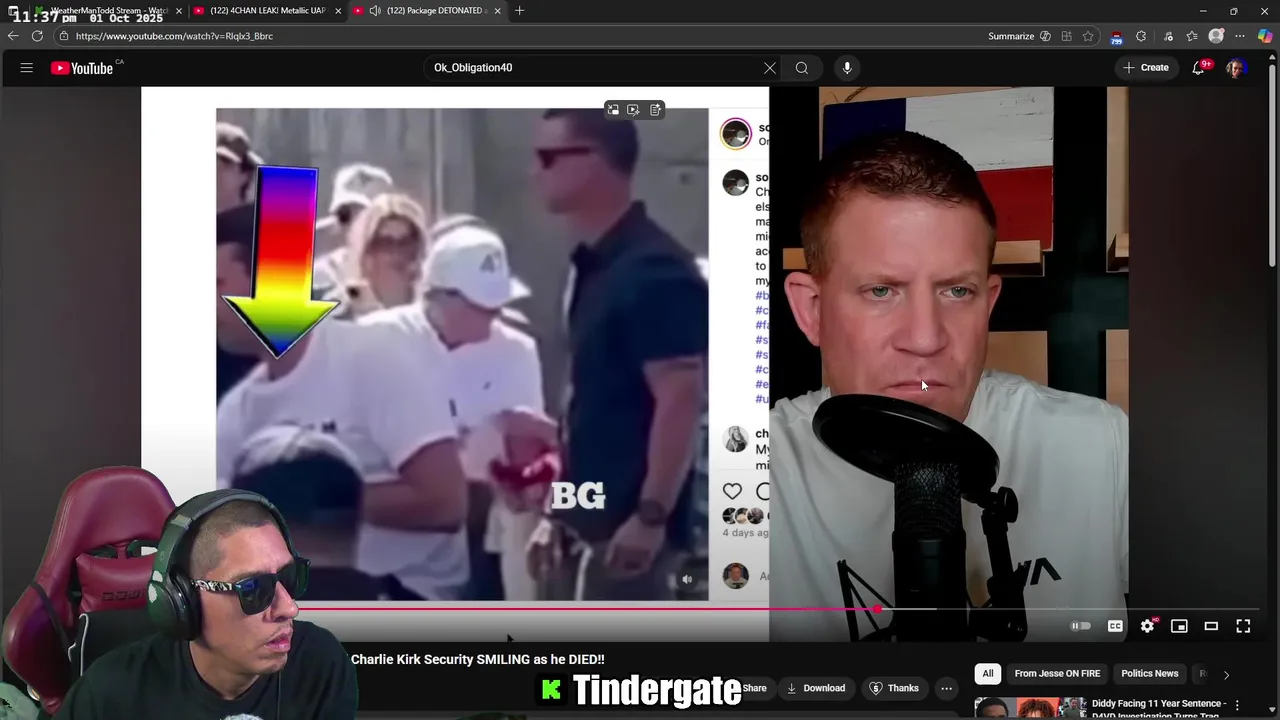The image size is (1280, 720).
Task: Go back with the browser back arrow
Action: point(13,36)
